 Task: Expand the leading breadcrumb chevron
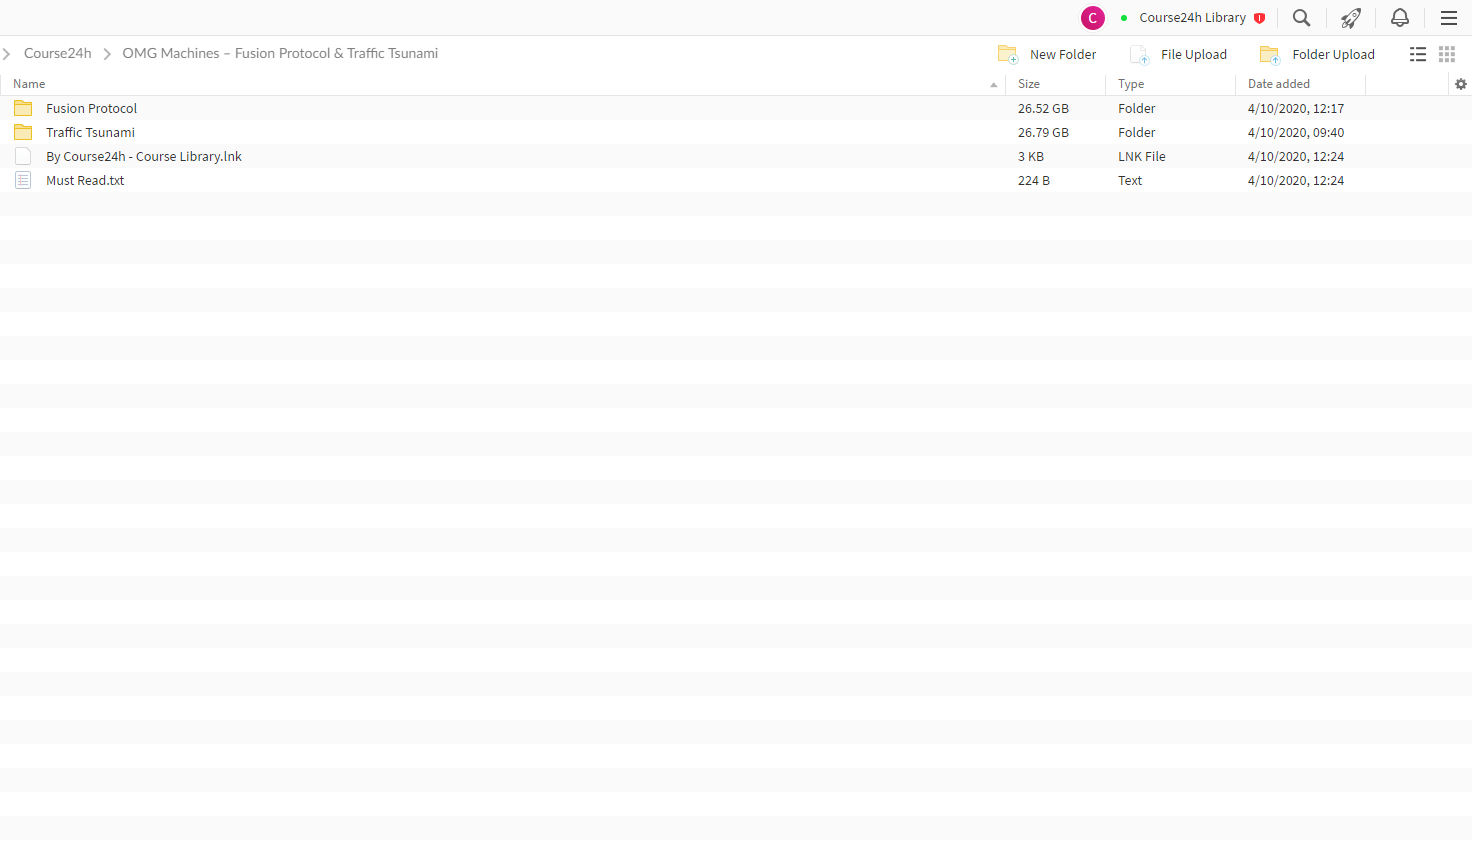point(6,53)
